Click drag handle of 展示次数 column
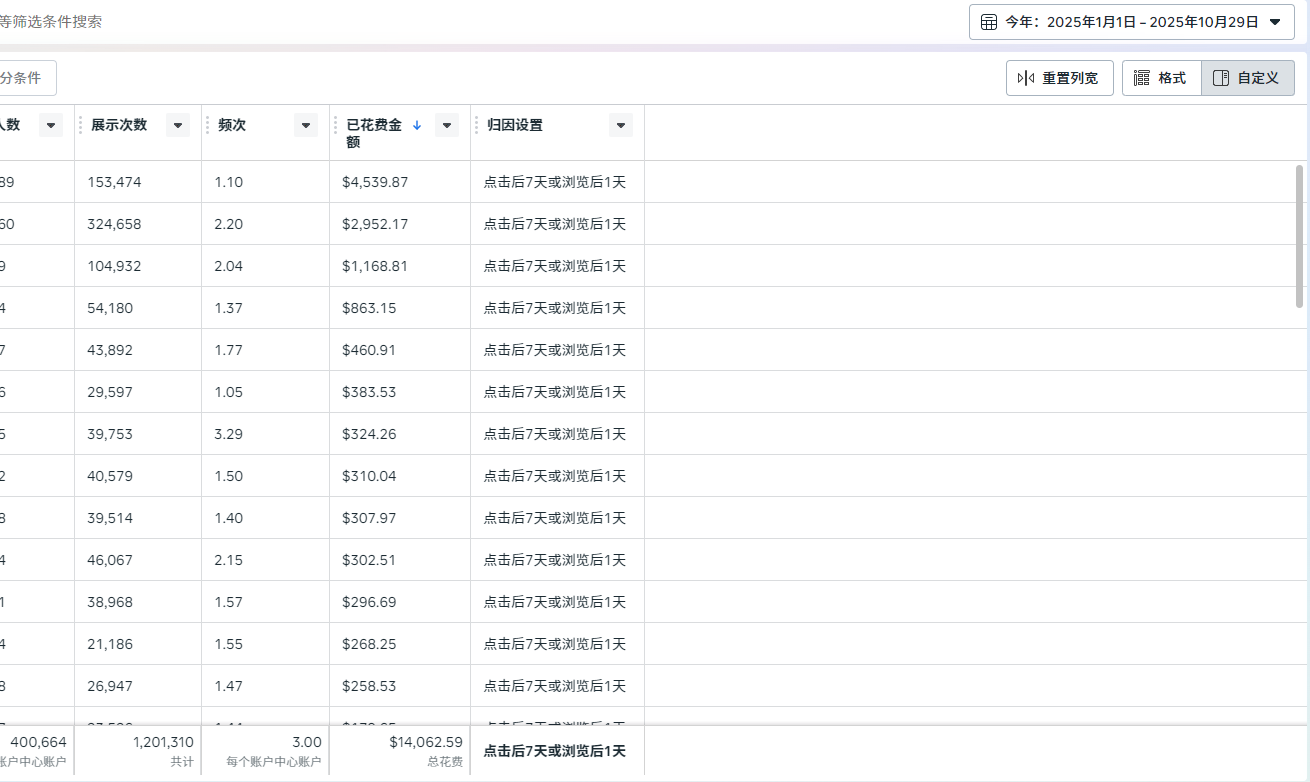The height and width of the screenshot is (782, 1310). (x=81, y=125)
